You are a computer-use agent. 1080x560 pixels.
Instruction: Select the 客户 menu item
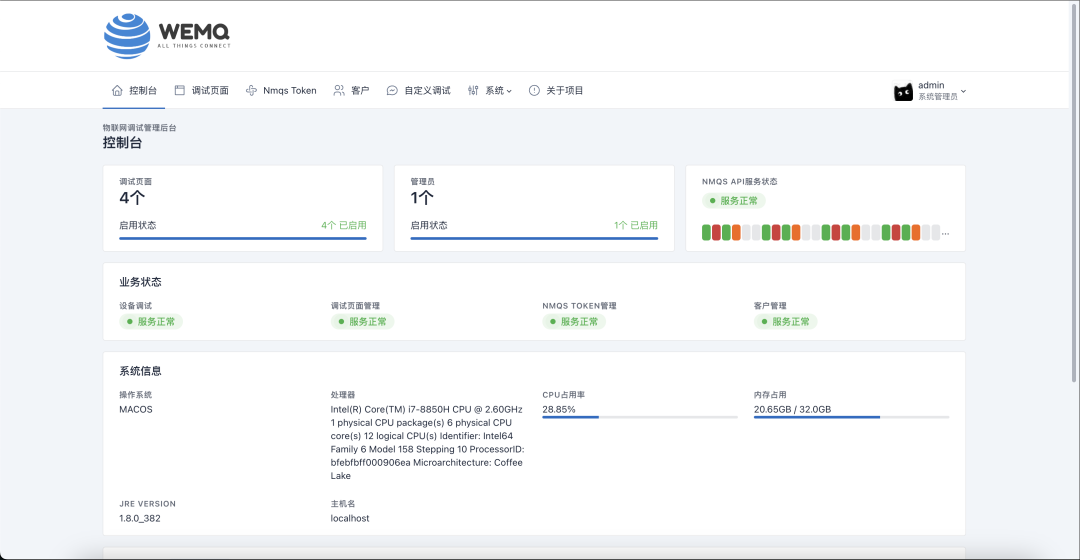click(x=351, y=90)
